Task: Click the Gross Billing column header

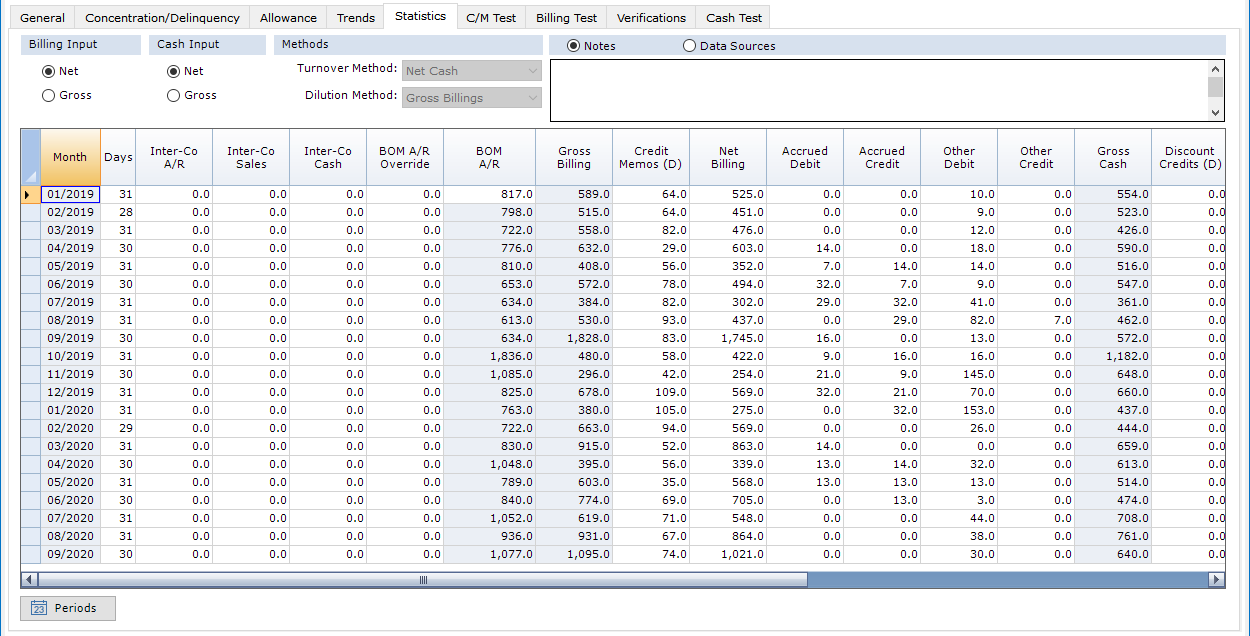Action: coord(574,157)
